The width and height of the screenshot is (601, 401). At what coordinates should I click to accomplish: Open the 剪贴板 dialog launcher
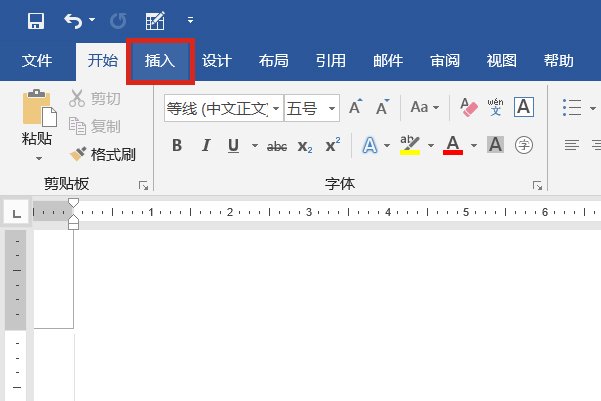(144, 186)
